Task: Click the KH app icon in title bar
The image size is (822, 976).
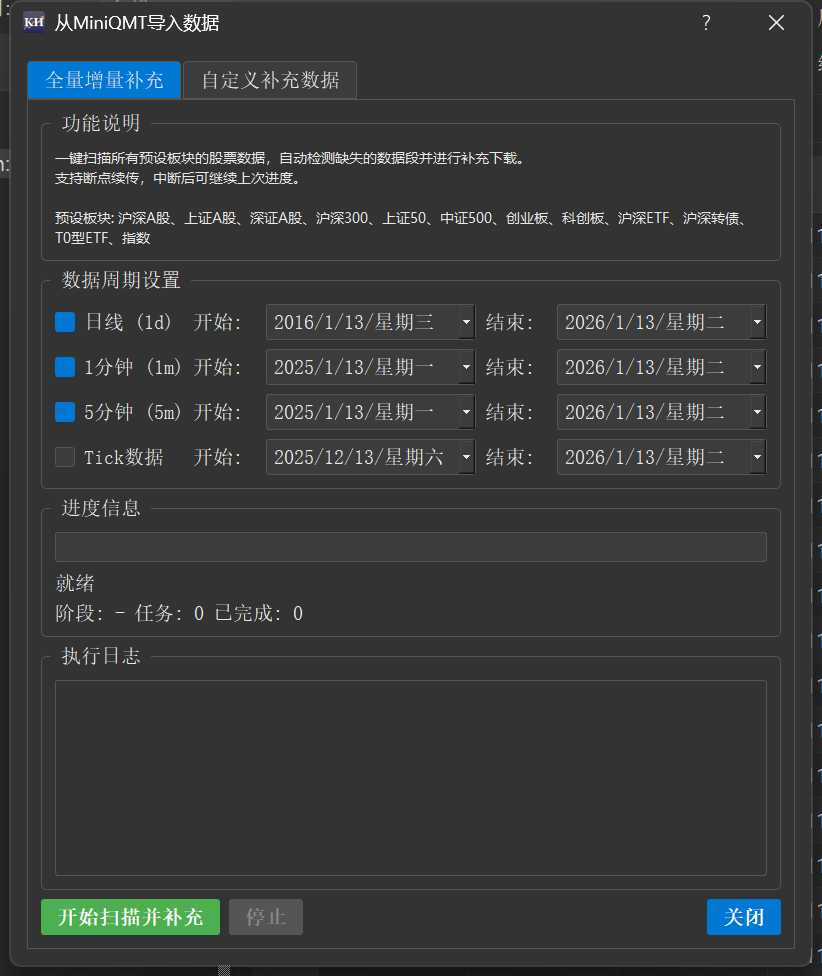Action: (x=33, y=23)
